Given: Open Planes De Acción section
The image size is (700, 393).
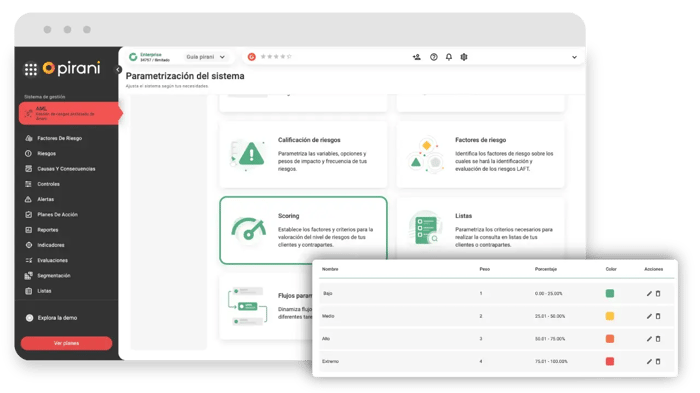Looking at the screenshot, I should [57, 214].
